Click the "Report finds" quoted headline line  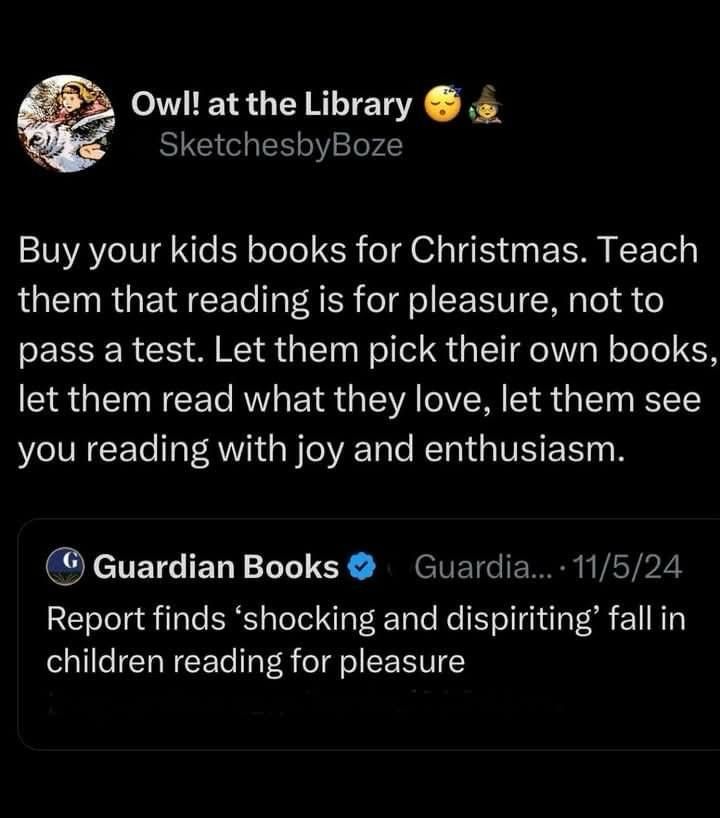pos(366,619)
